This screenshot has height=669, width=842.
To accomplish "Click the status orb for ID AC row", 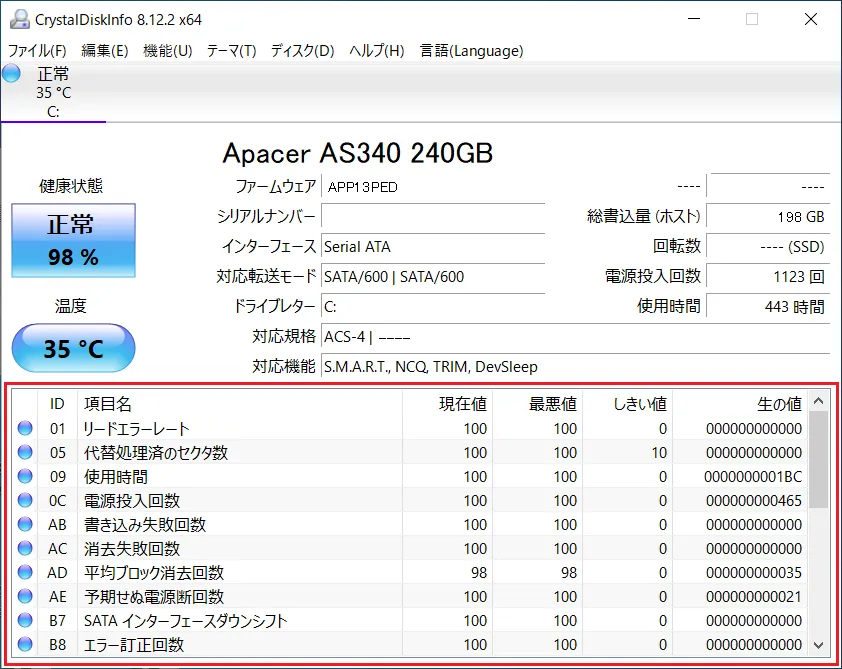I will 25,548.
